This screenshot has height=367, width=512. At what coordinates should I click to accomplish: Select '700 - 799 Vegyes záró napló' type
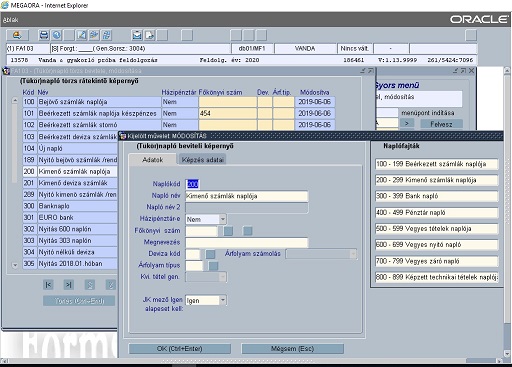pos(437,261)
